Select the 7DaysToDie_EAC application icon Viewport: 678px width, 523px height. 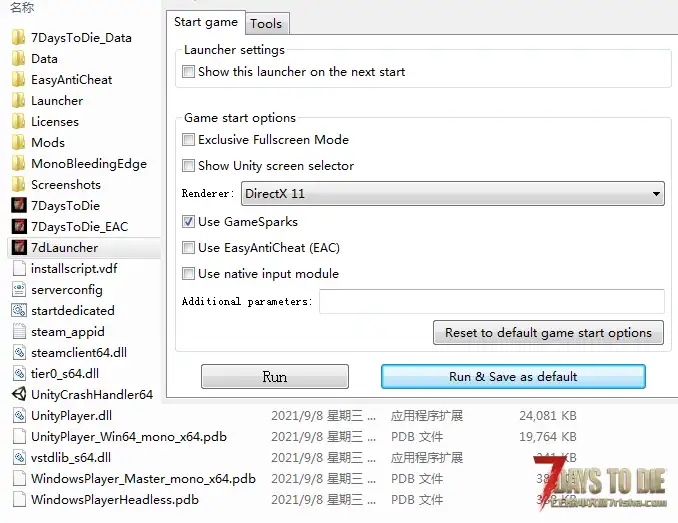[x=18, y=227]
